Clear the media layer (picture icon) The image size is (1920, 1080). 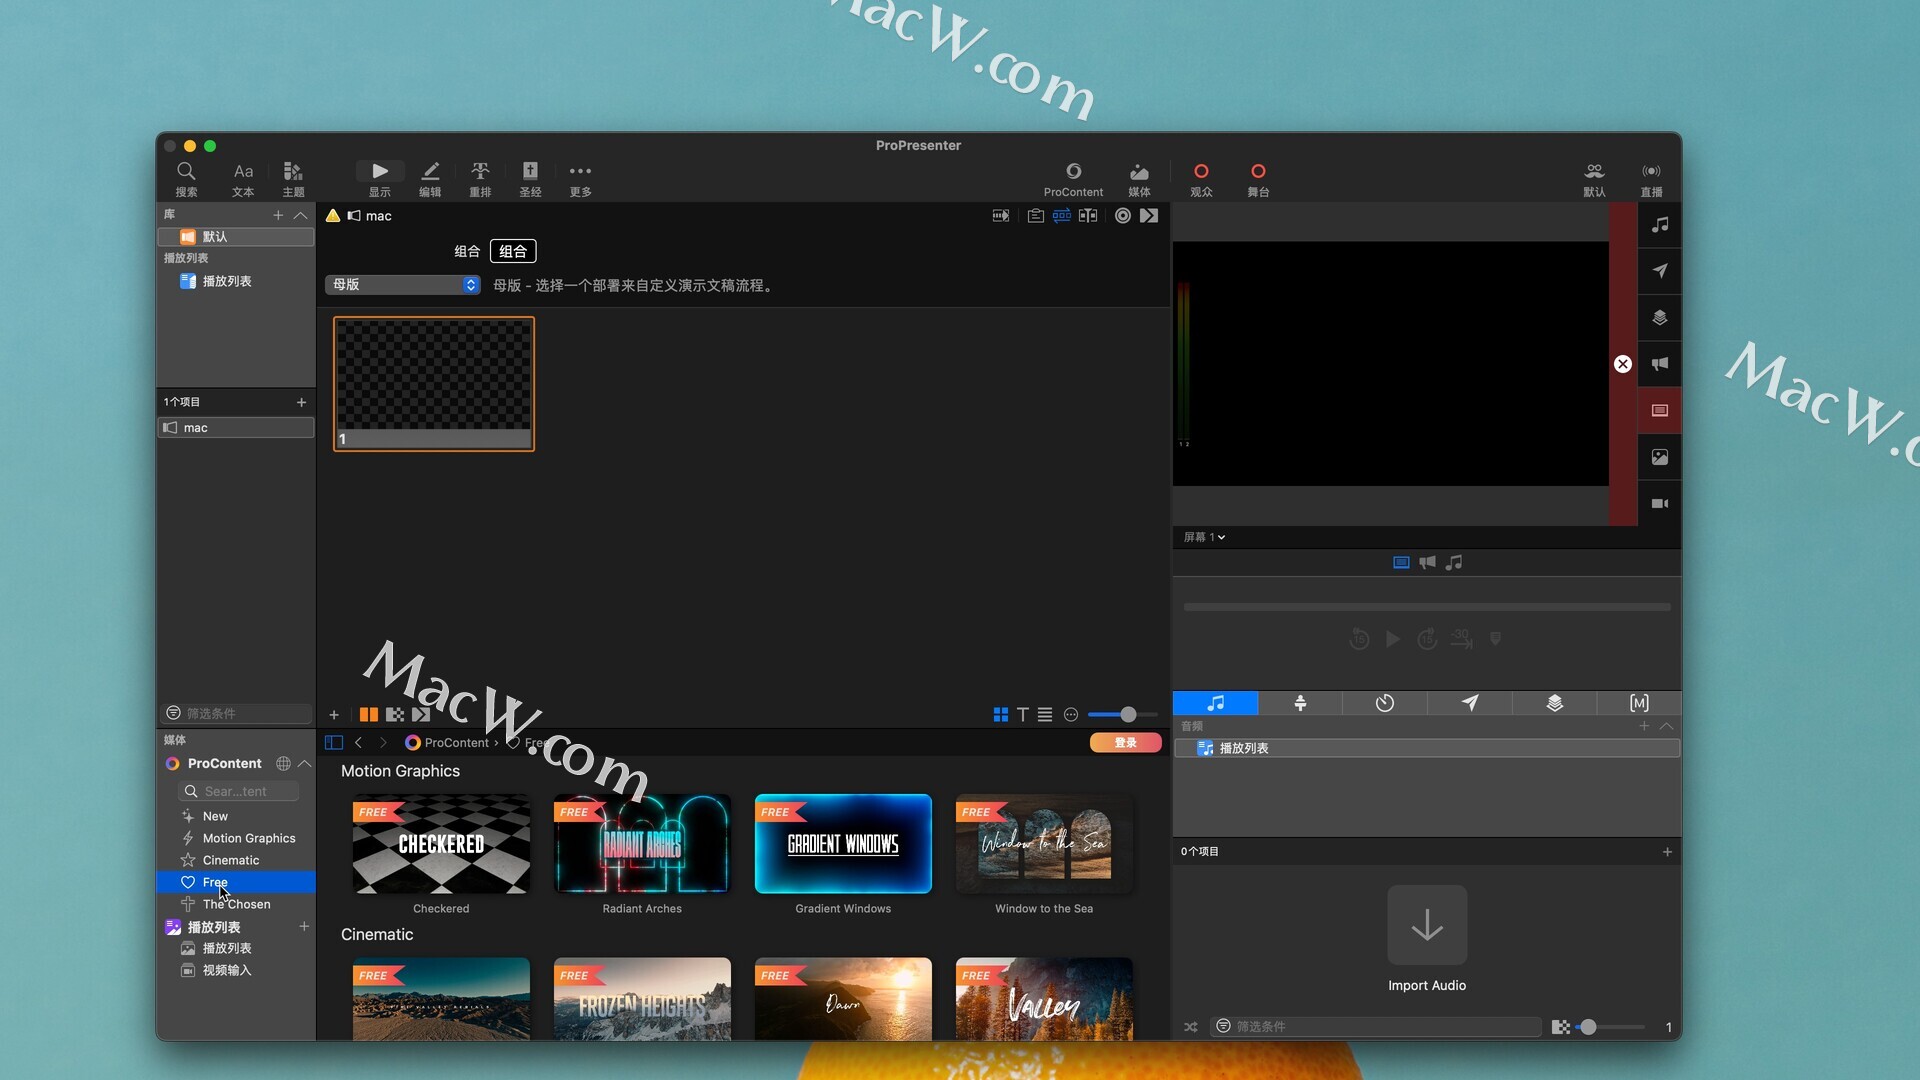click(1660, 457)
